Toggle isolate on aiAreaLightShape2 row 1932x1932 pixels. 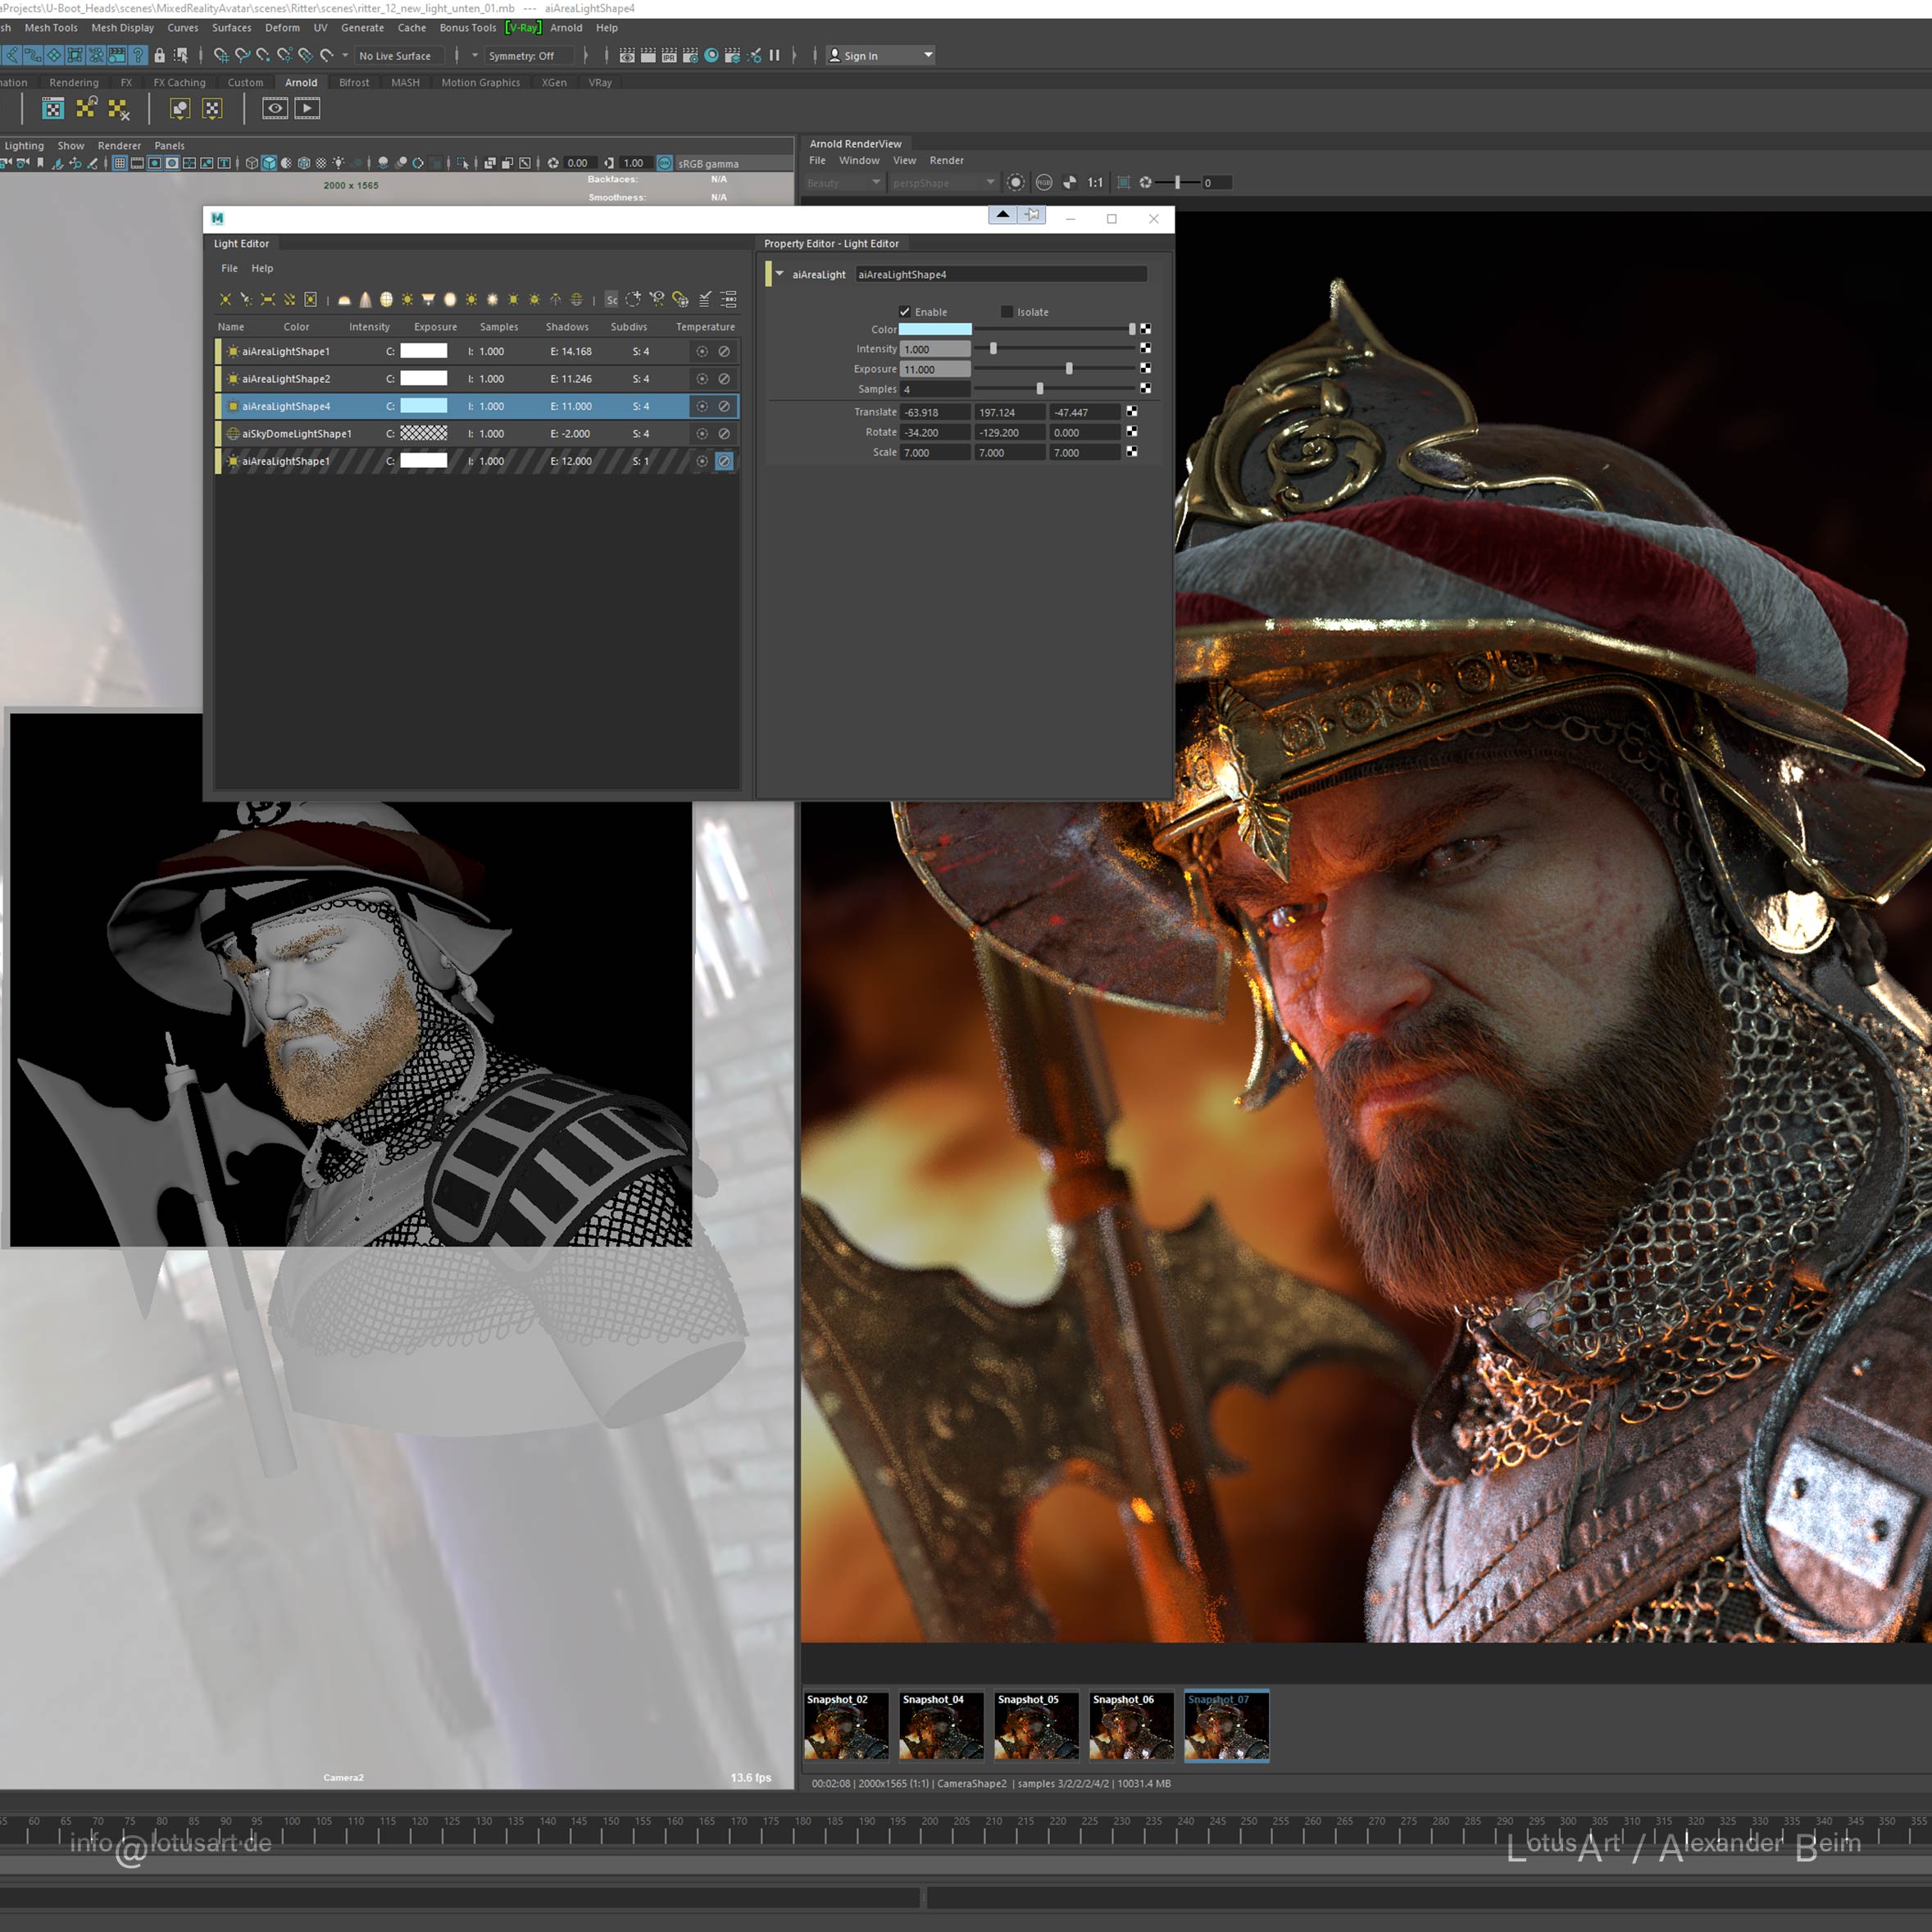702,379
